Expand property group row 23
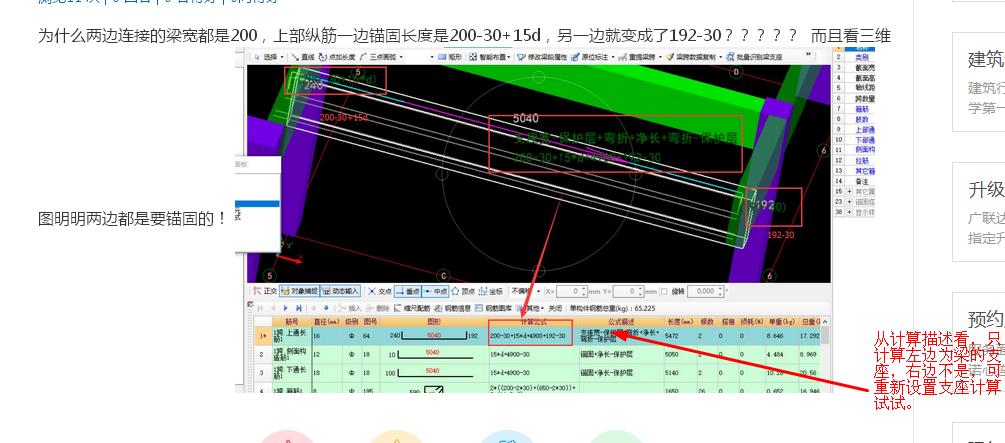This screenshot has height=443, width=1005. (x=849, y=202)
